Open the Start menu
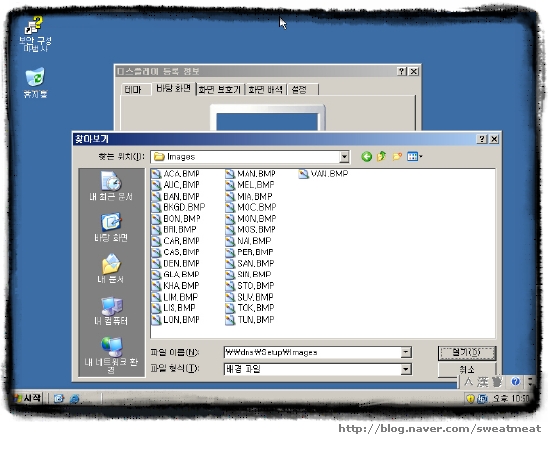The image size is (548, 450). (x=28, y=398)
